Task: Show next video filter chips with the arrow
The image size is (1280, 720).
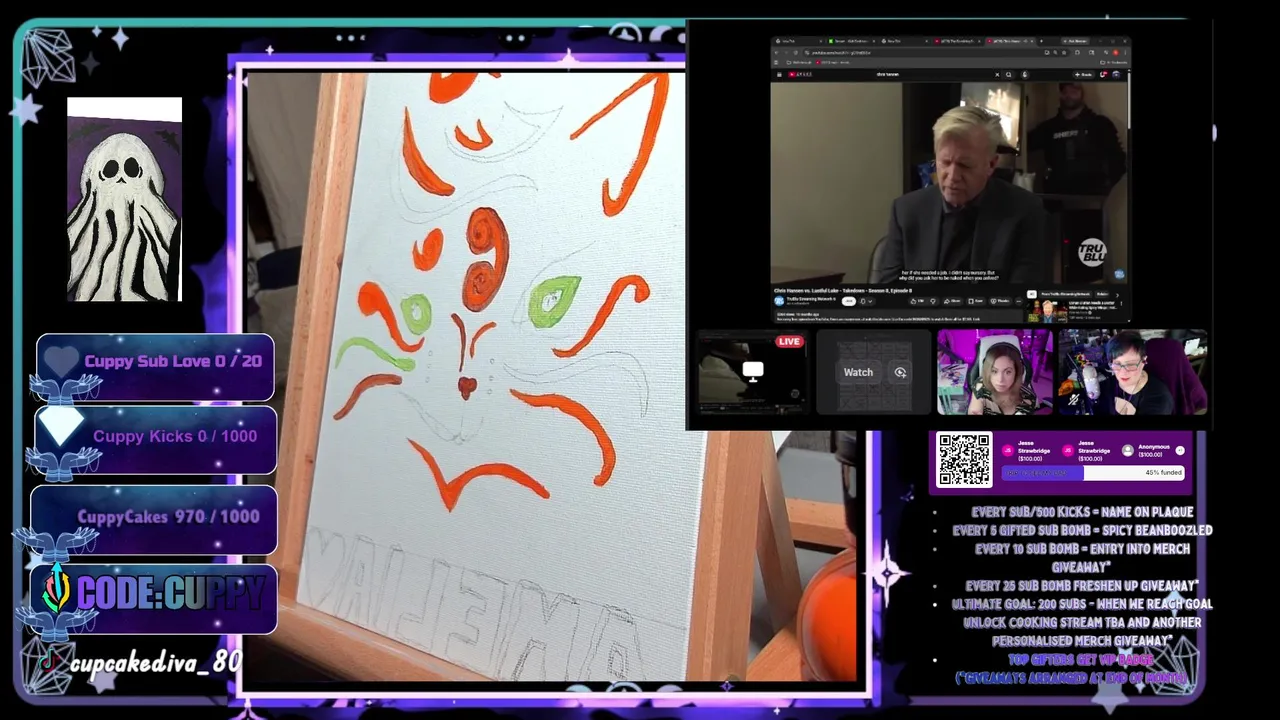Action: [1117, 295]
